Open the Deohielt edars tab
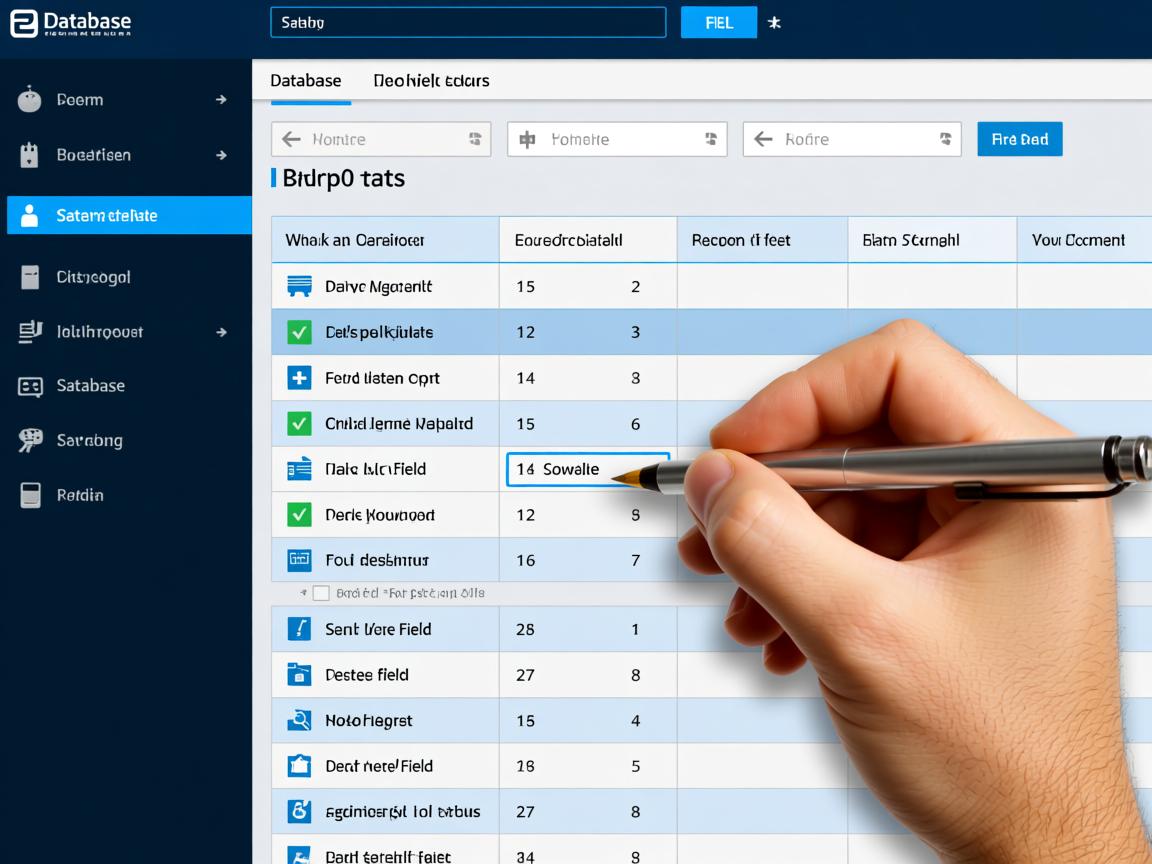Image resolution: width=1152 pixels, height=864 pixels. pyautogui.click(x=431, y=81)
